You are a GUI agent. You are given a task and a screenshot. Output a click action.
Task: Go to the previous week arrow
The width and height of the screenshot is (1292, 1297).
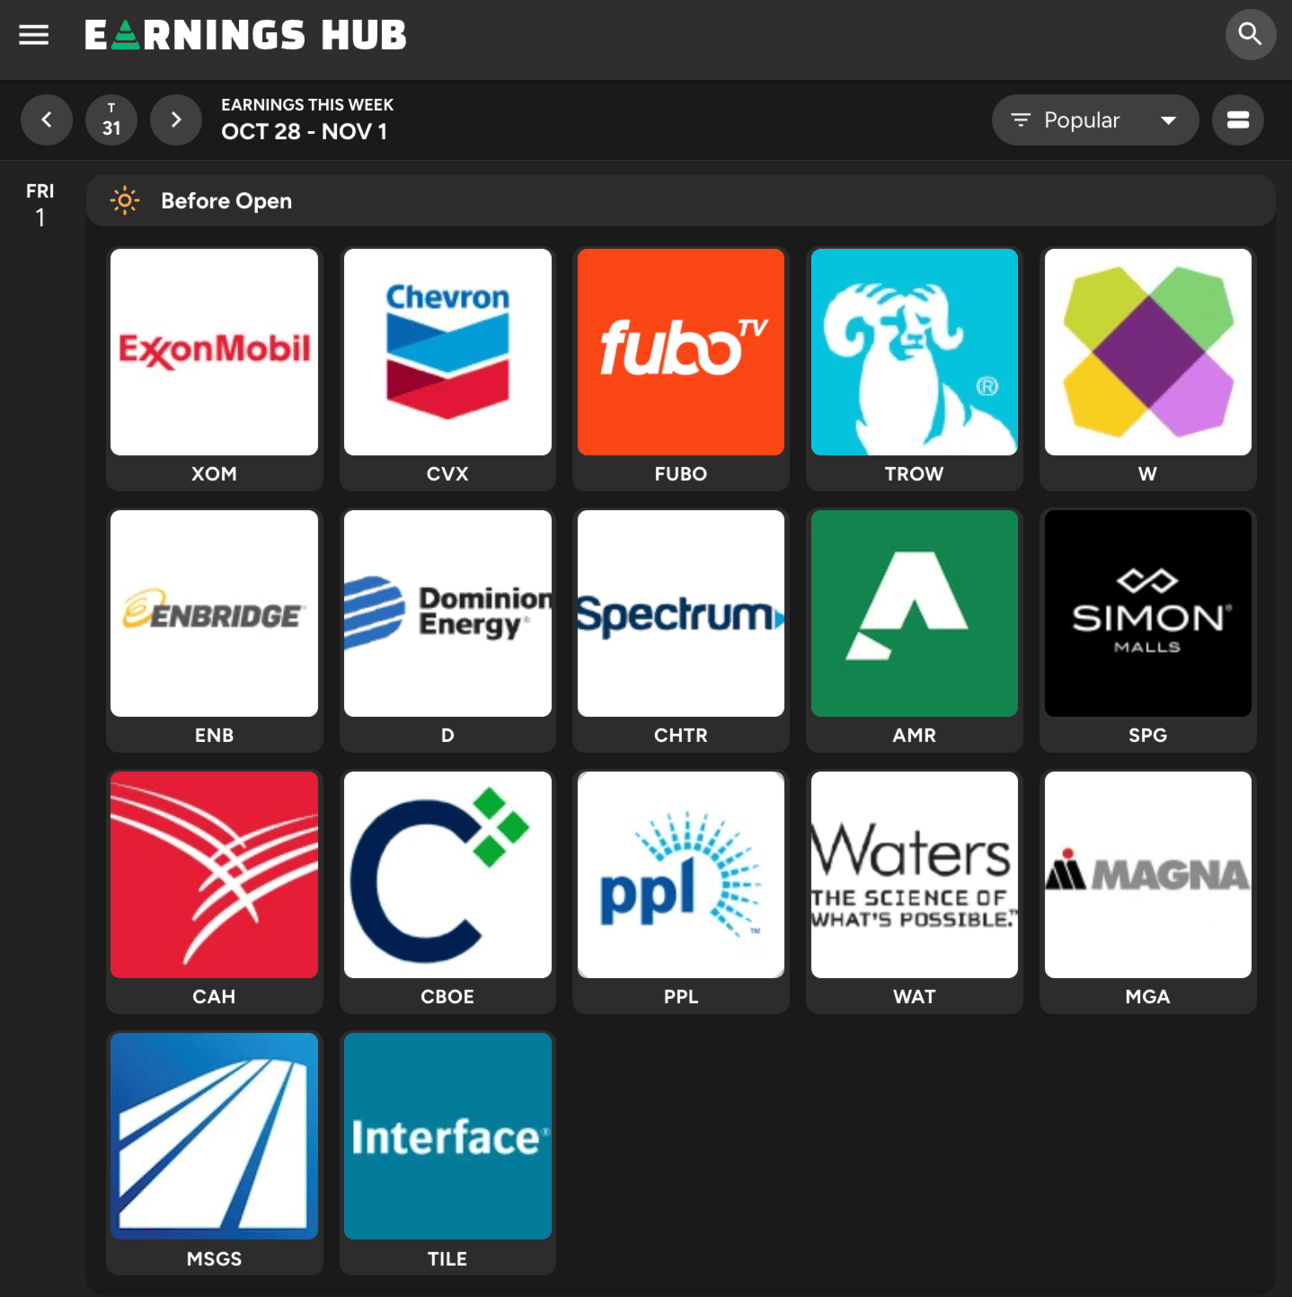click(47, 120)
